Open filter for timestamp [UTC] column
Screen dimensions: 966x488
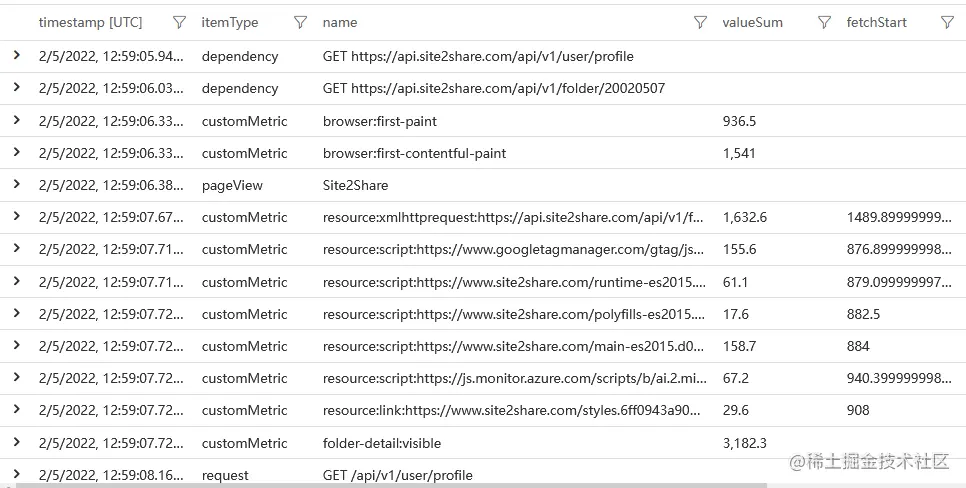click(179, 22)
